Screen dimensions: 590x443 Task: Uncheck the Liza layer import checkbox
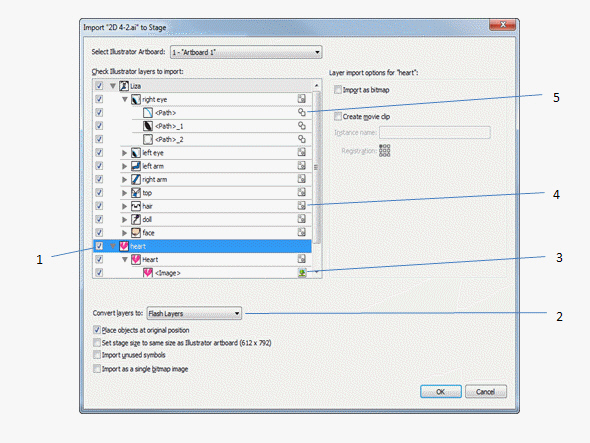coord(99,86)
